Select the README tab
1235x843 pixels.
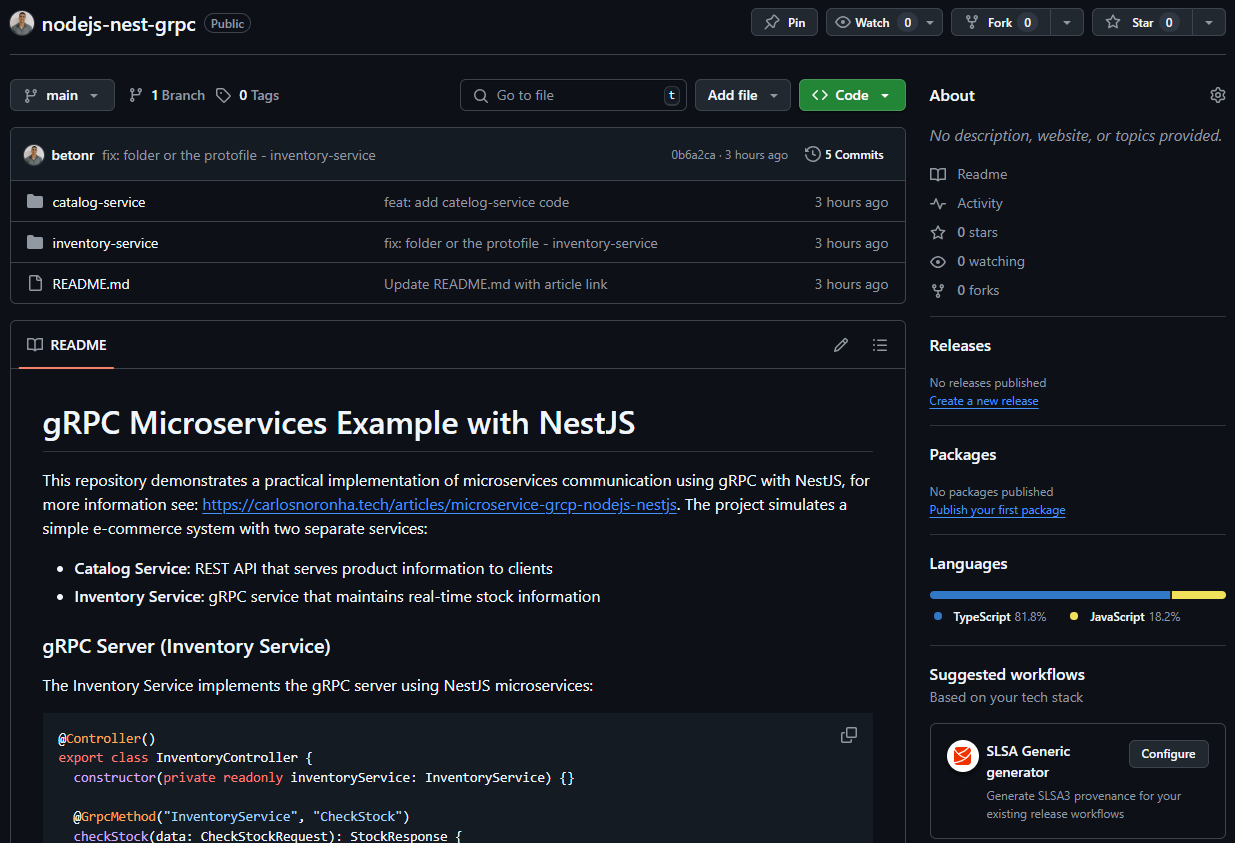[66, 345]
